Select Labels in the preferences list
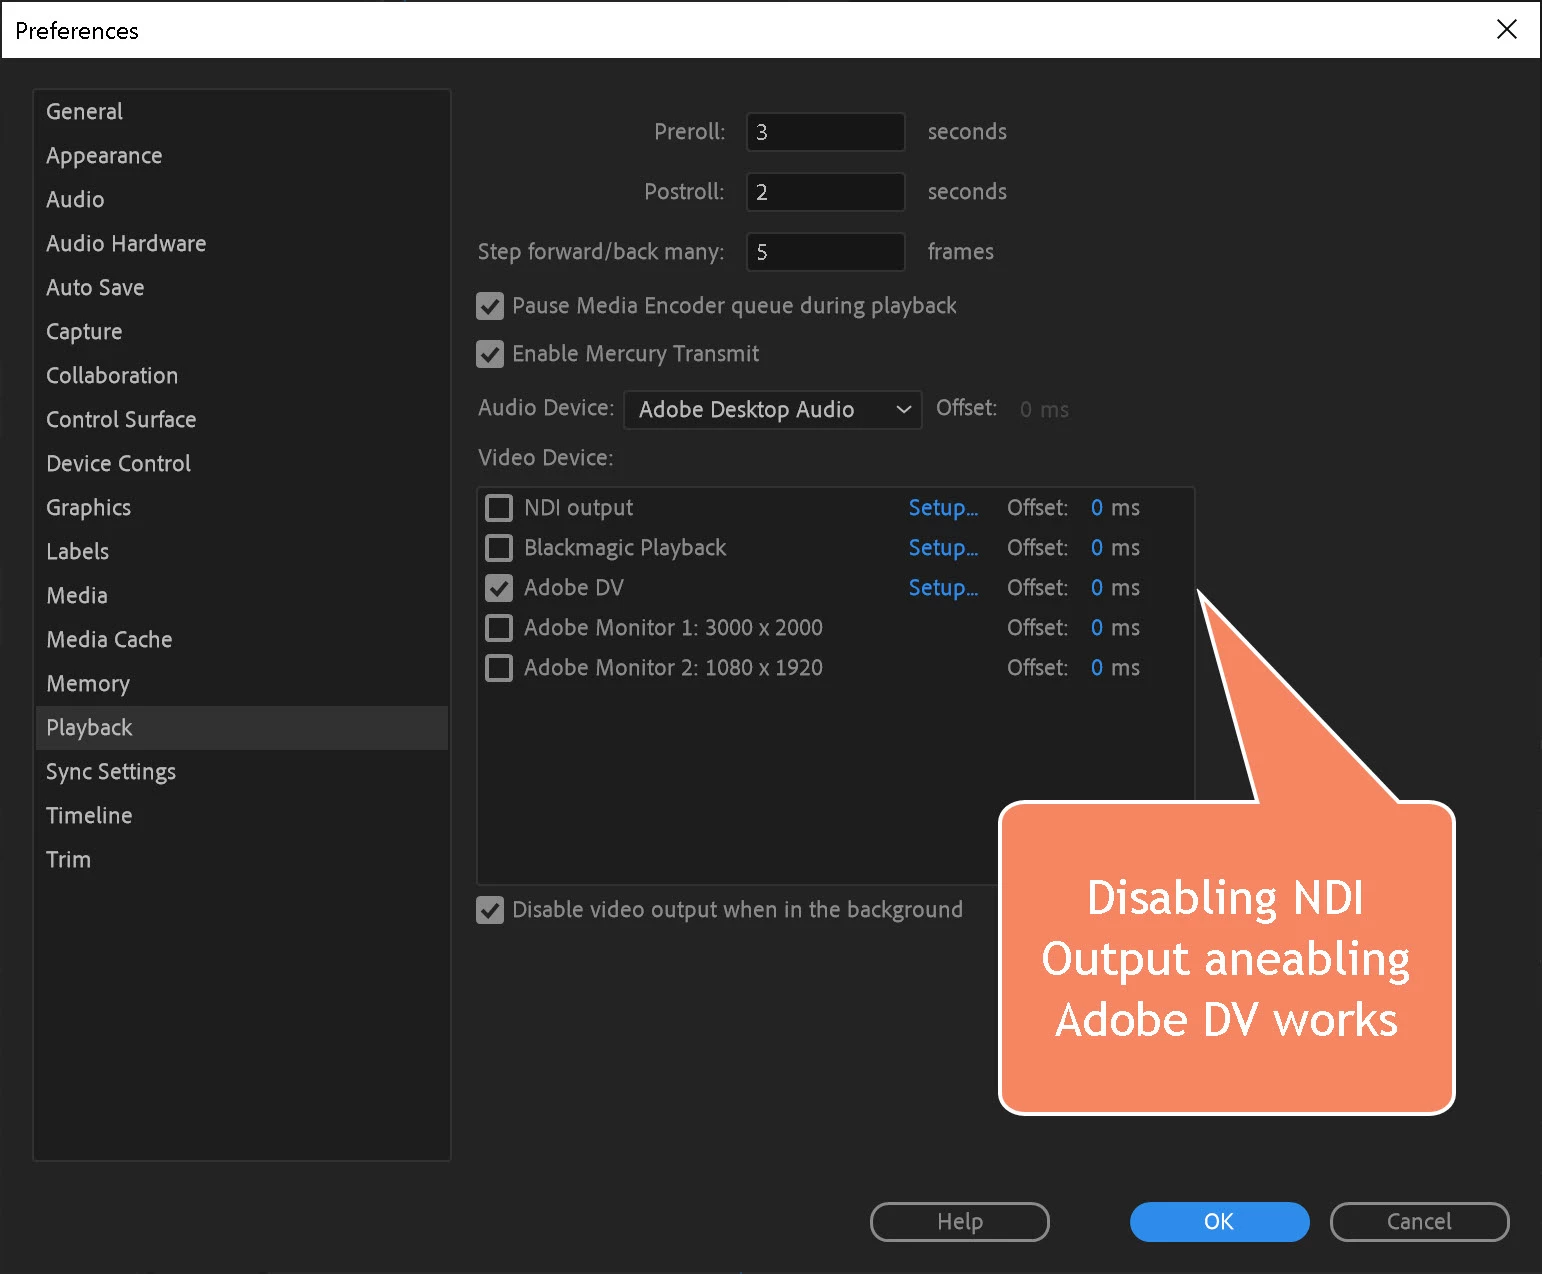 coord(241,552)
